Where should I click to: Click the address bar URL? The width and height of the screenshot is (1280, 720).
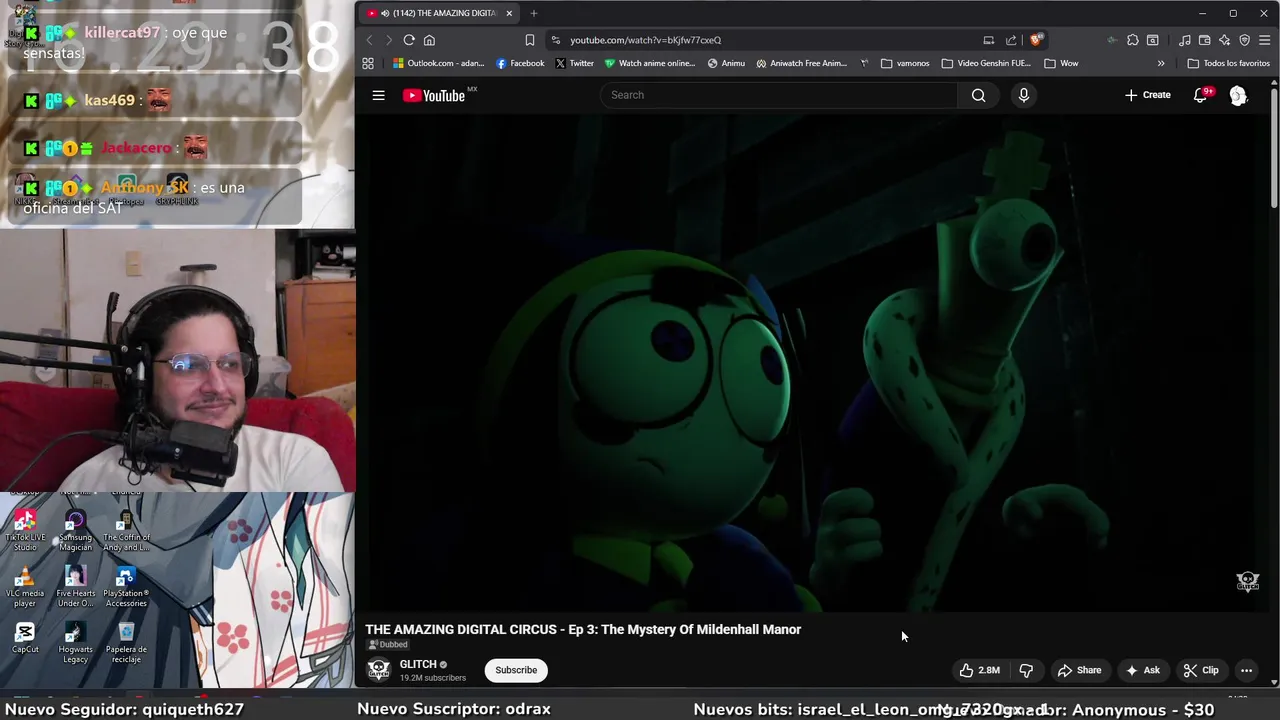tap(645, 40)
